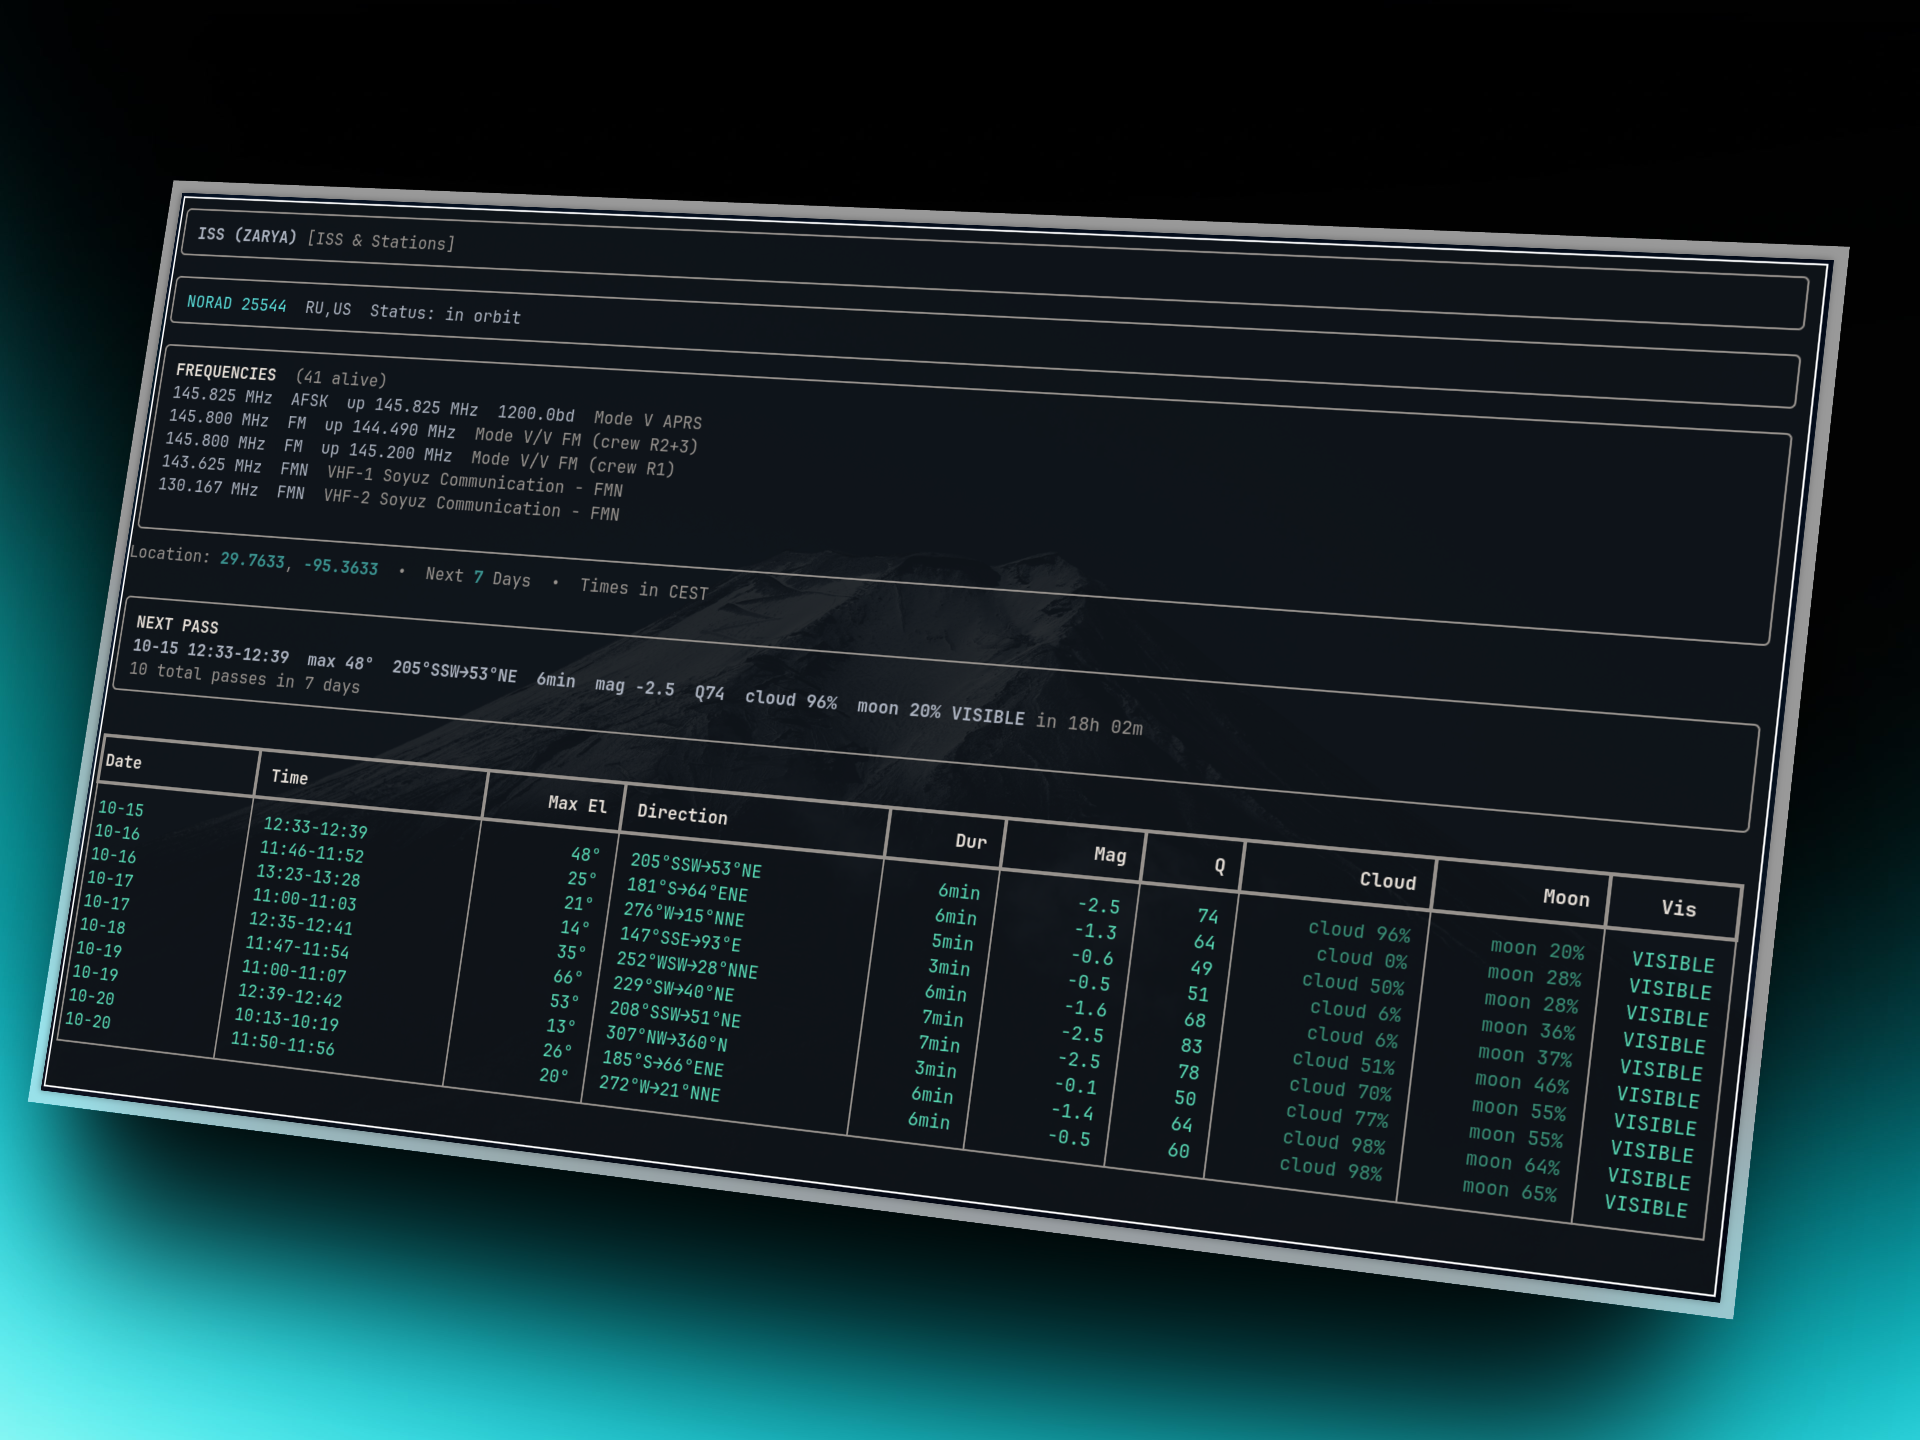Click direction cell 205°SSW→53°NE
This screenshot has height=1440, width=1920.
696,865
